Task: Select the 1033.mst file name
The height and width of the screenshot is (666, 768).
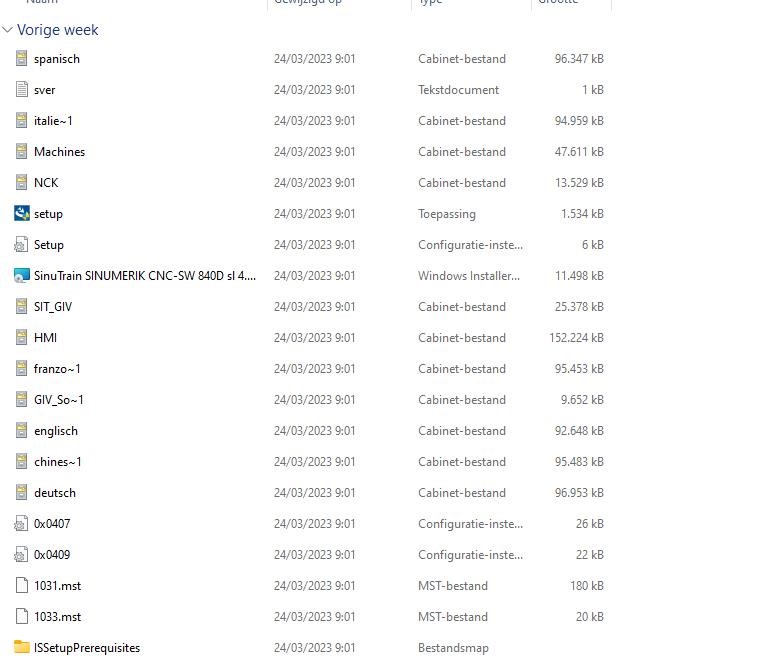Action: (x=57, y=617)
